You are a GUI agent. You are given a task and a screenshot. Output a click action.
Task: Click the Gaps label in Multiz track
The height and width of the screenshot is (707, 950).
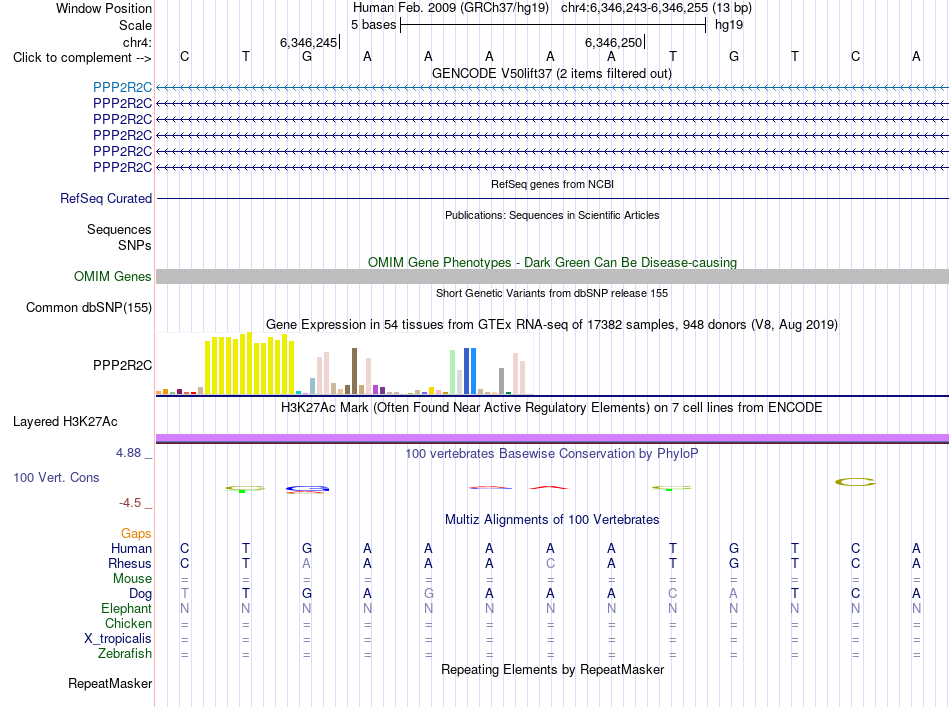(x=136, y=533)
